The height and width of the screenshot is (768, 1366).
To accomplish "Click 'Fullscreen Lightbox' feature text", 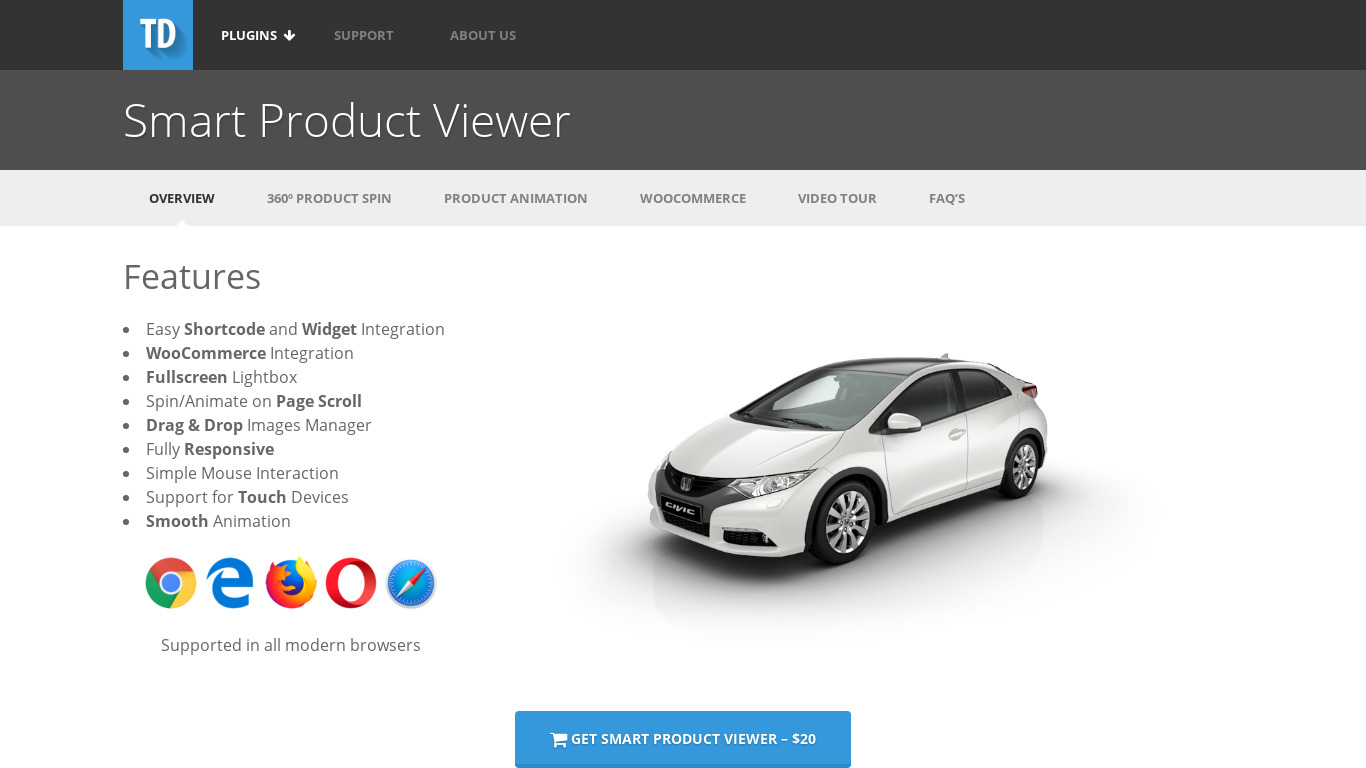I will pos(222,377).
